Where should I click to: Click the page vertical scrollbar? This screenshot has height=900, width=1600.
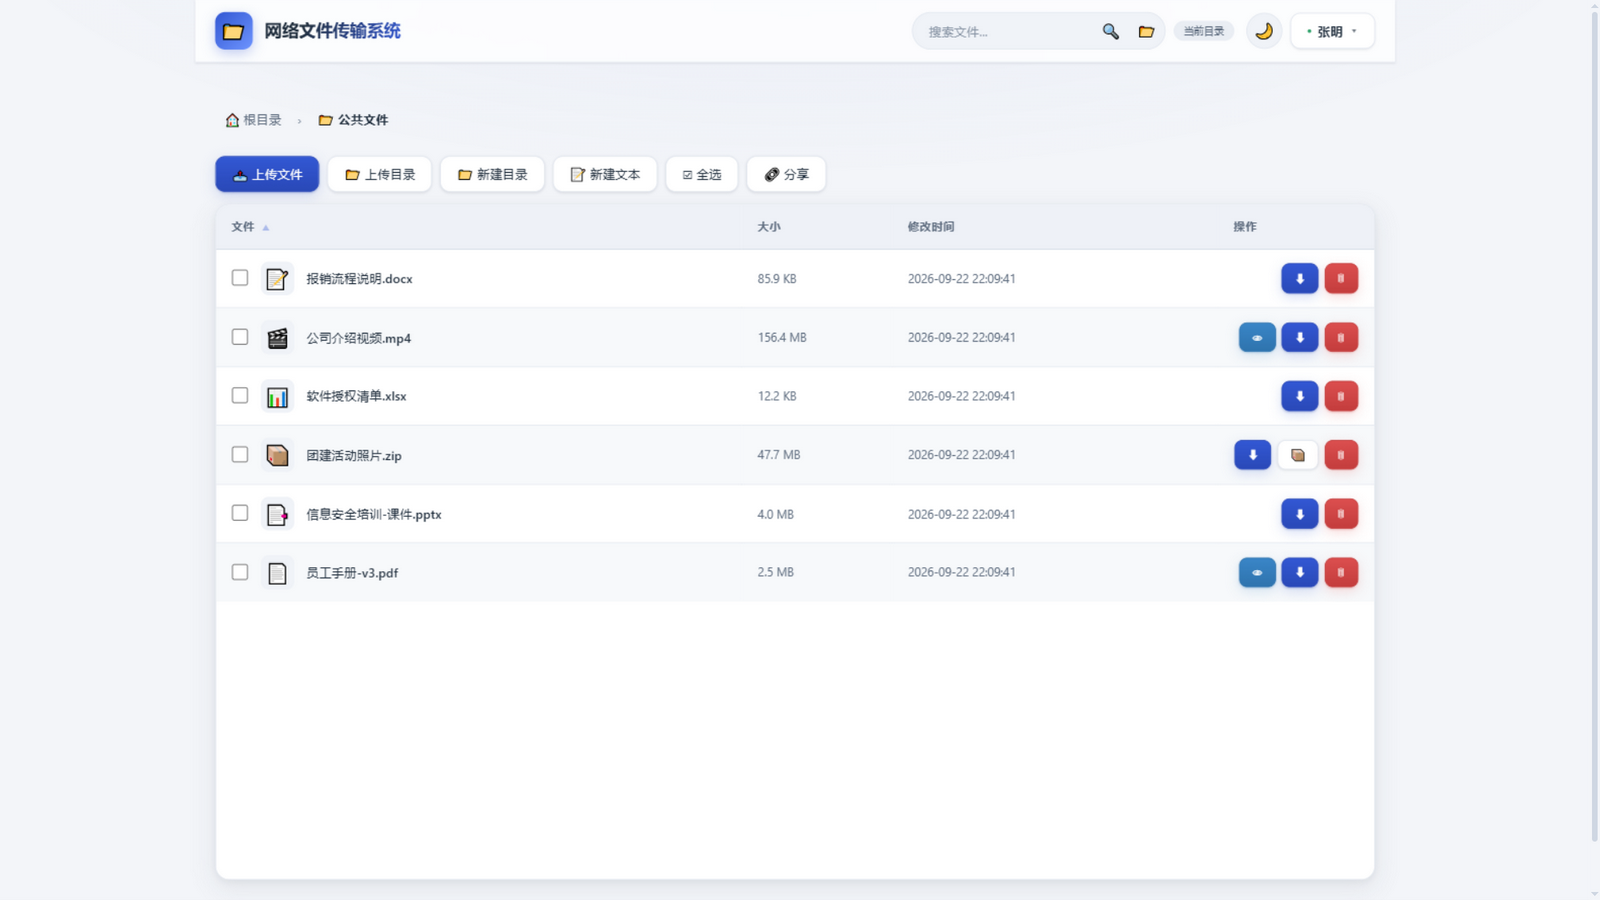click(1594, 425)
